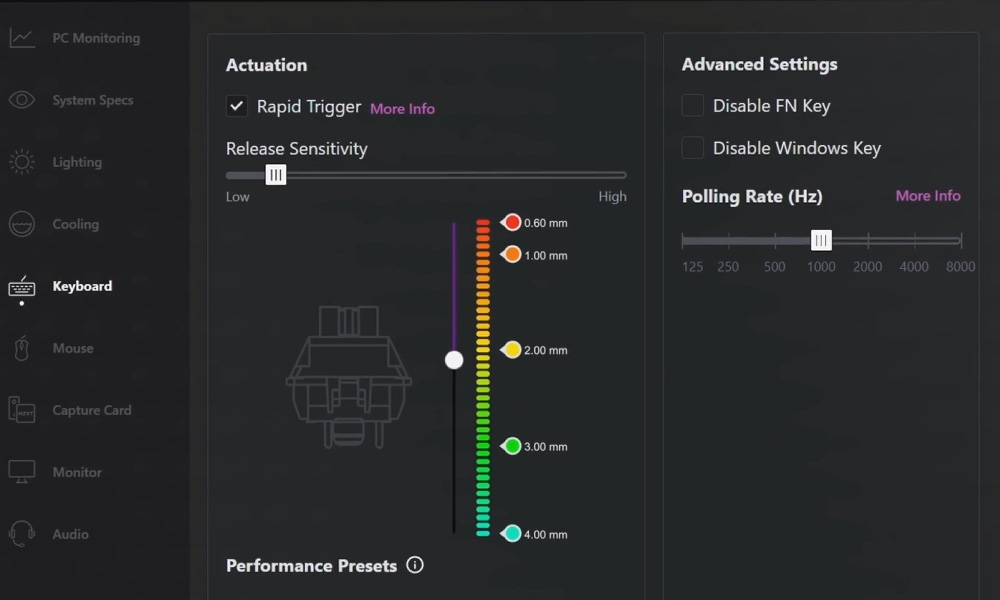Image resolution: width=1000 pixels, height=600 pixels.
Task: Click the Release Sensitivity slider handle
Action: 276,175
